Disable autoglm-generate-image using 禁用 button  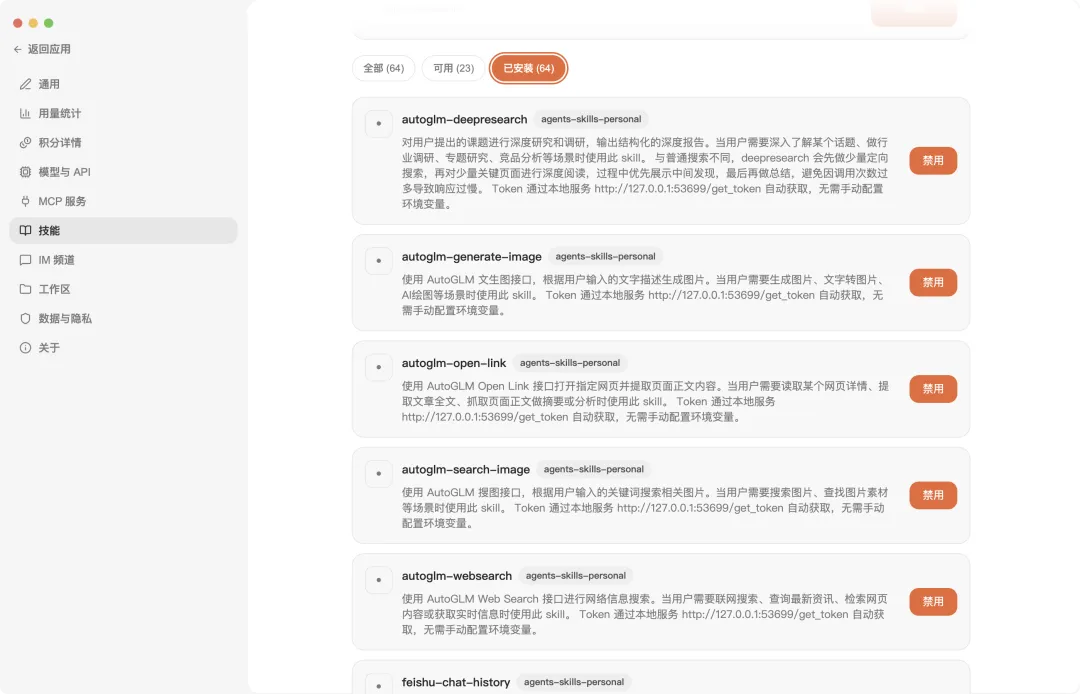[x=933, y=282]
